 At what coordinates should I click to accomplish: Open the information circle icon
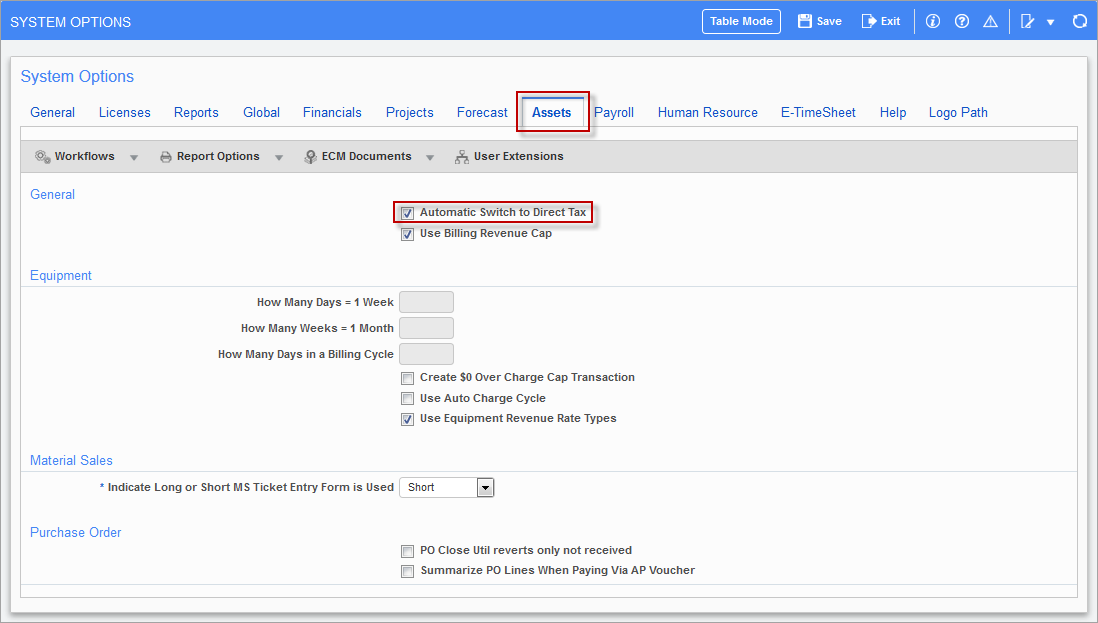[x=933, y=21]
